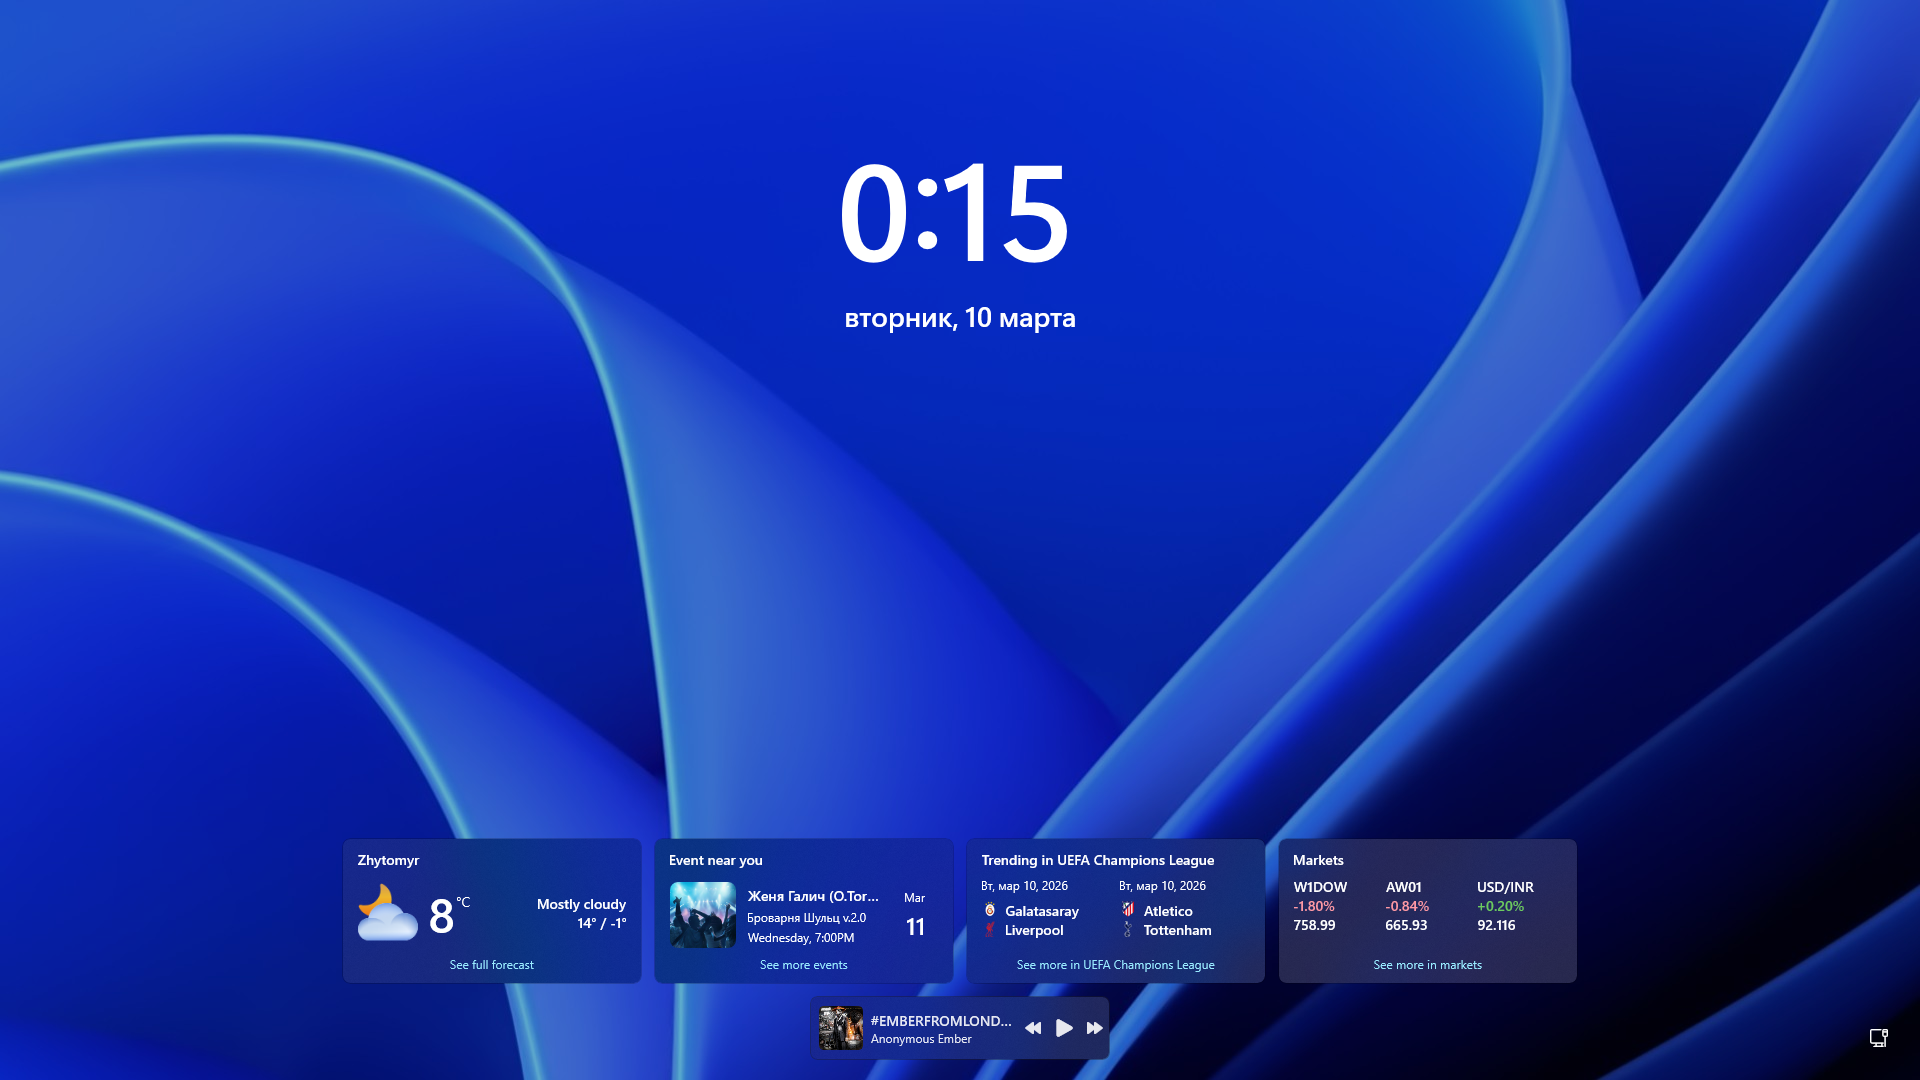Click the Tottenham team crest icon
Screen dimensions: 1920x1080
point(1128,930)
